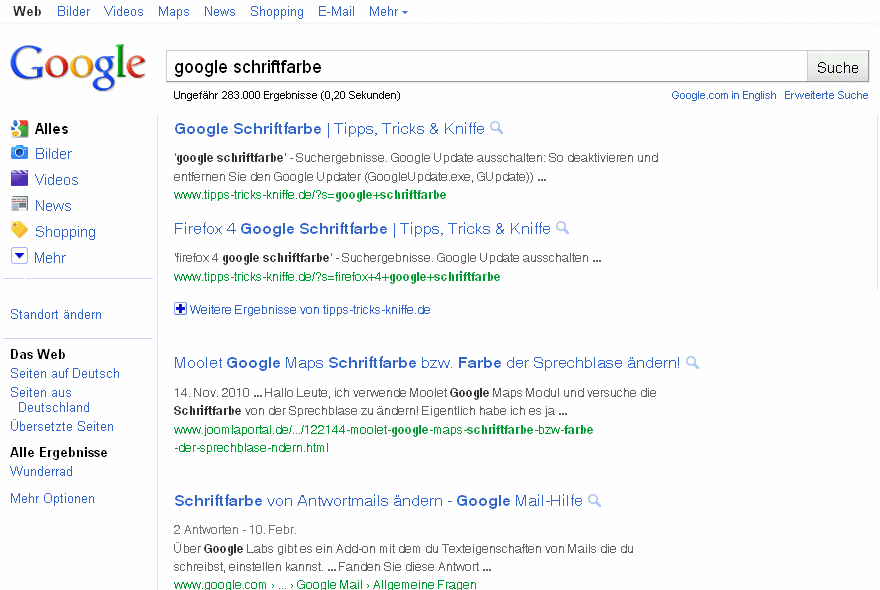Click the Das Web heading

[38, 354]
